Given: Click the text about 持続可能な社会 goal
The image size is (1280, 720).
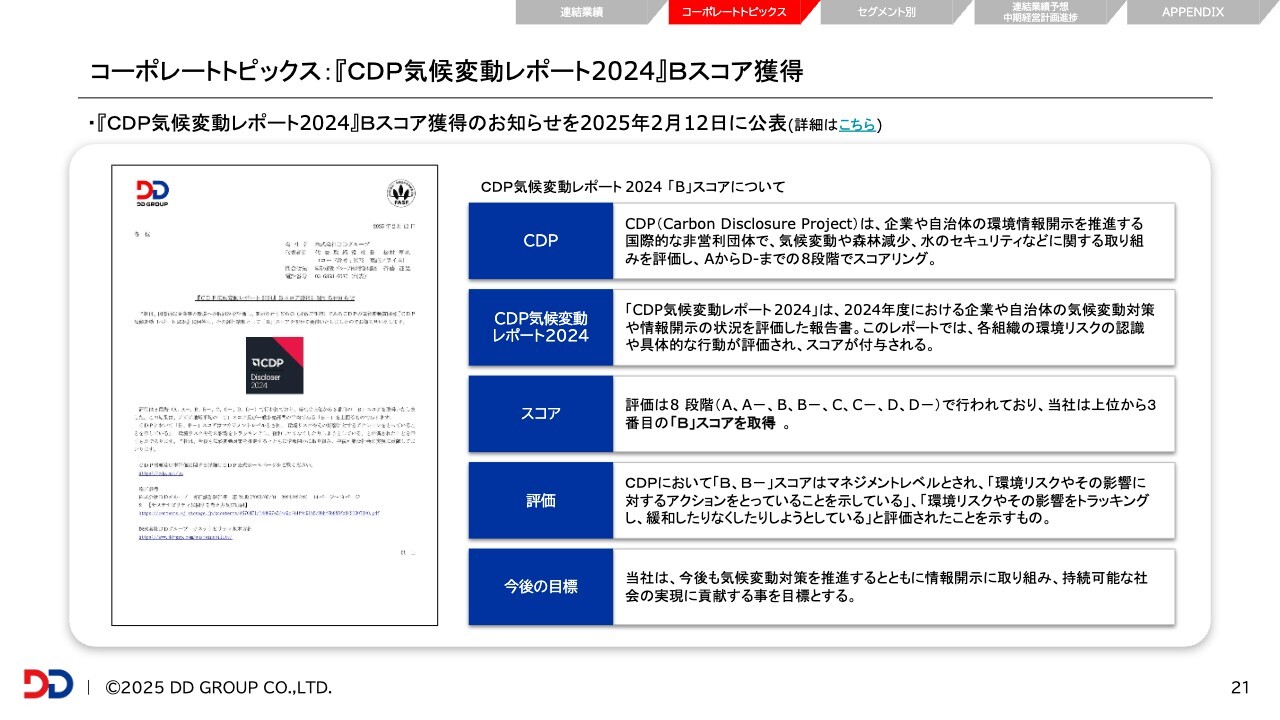Looking at the screenshot, I should (886, 587).
